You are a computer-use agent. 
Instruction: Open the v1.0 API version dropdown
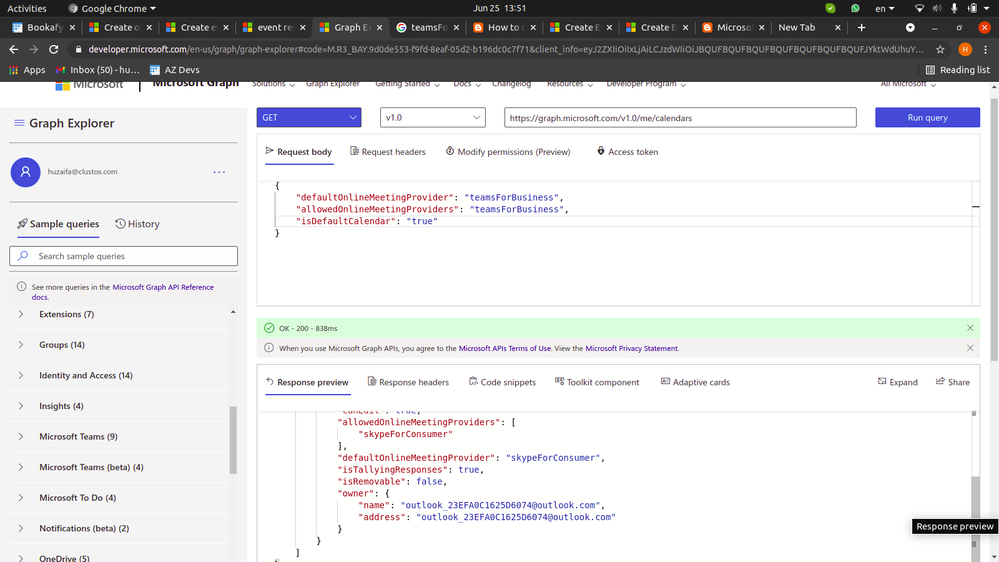tap(432, 118)
